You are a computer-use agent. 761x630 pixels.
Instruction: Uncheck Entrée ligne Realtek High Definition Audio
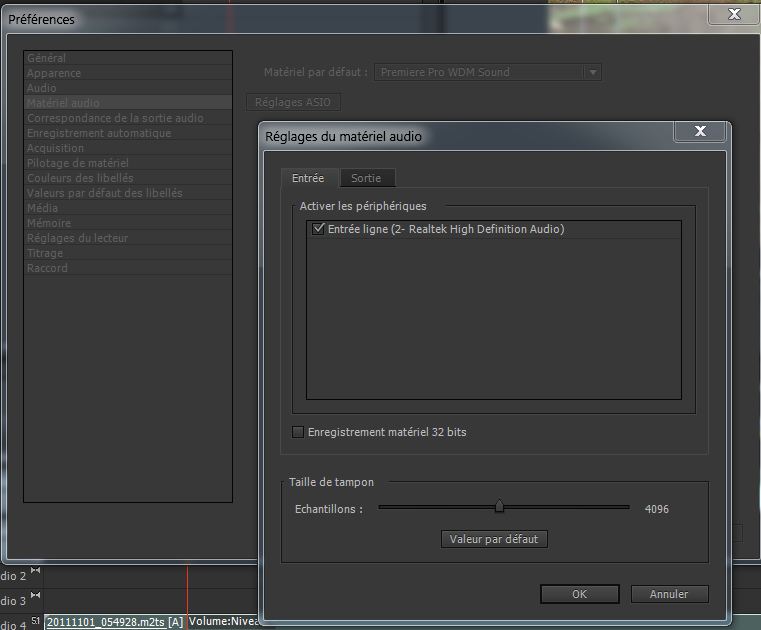click(318, 229)
